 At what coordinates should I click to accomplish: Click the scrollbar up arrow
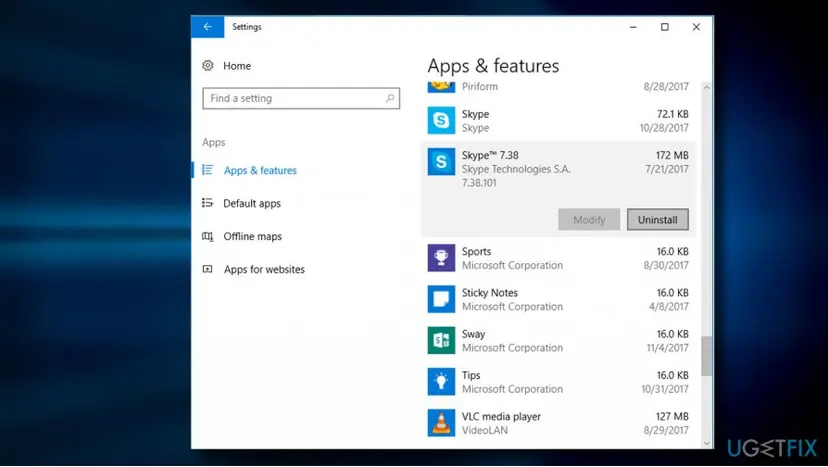click(x=707, y=87)
